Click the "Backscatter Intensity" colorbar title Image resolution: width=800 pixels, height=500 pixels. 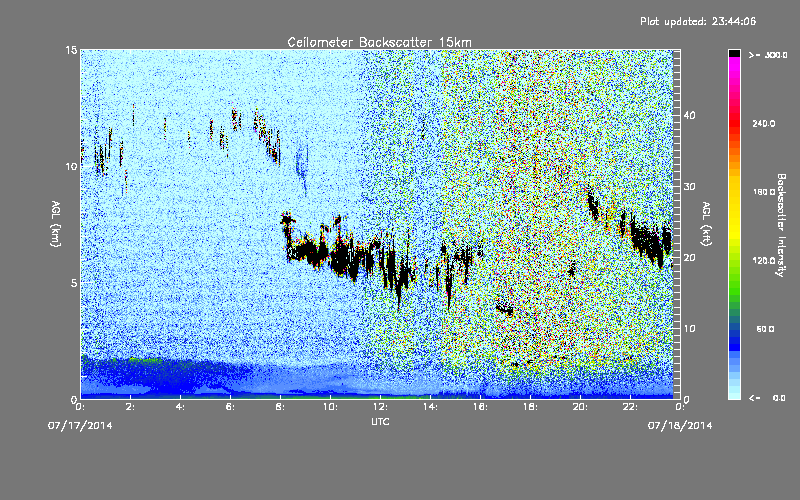(x=781, y=225)
